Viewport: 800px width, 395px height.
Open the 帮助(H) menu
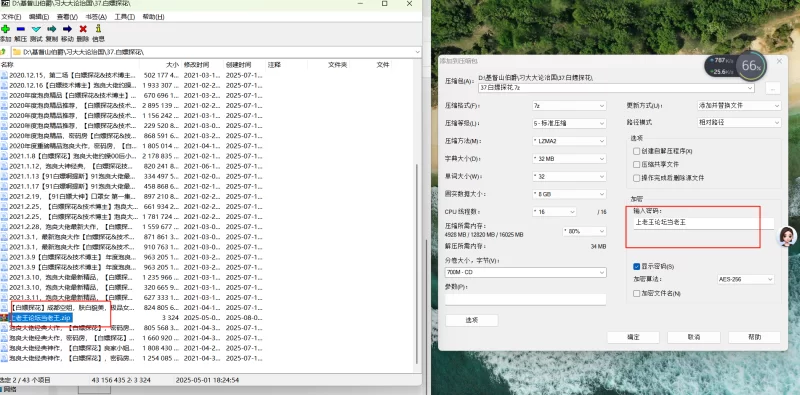(153, 17)
